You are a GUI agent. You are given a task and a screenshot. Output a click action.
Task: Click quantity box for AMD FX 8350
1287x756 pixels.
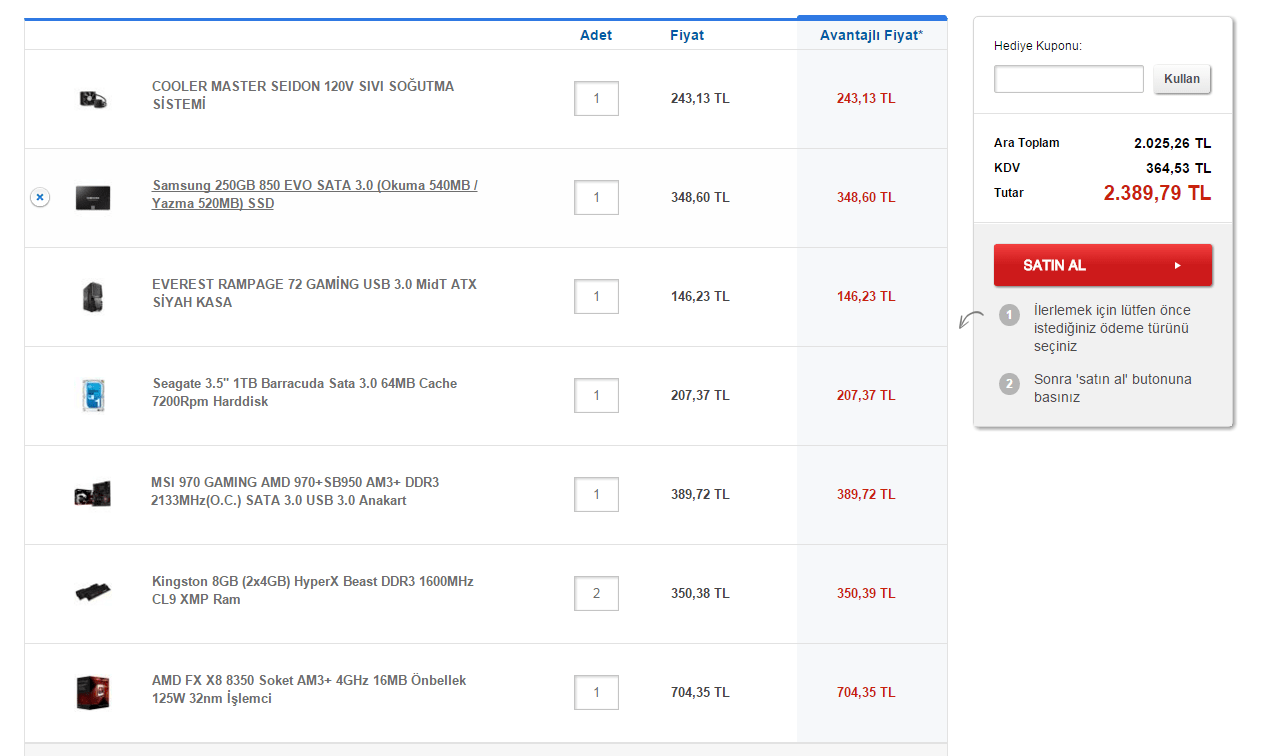596,692
